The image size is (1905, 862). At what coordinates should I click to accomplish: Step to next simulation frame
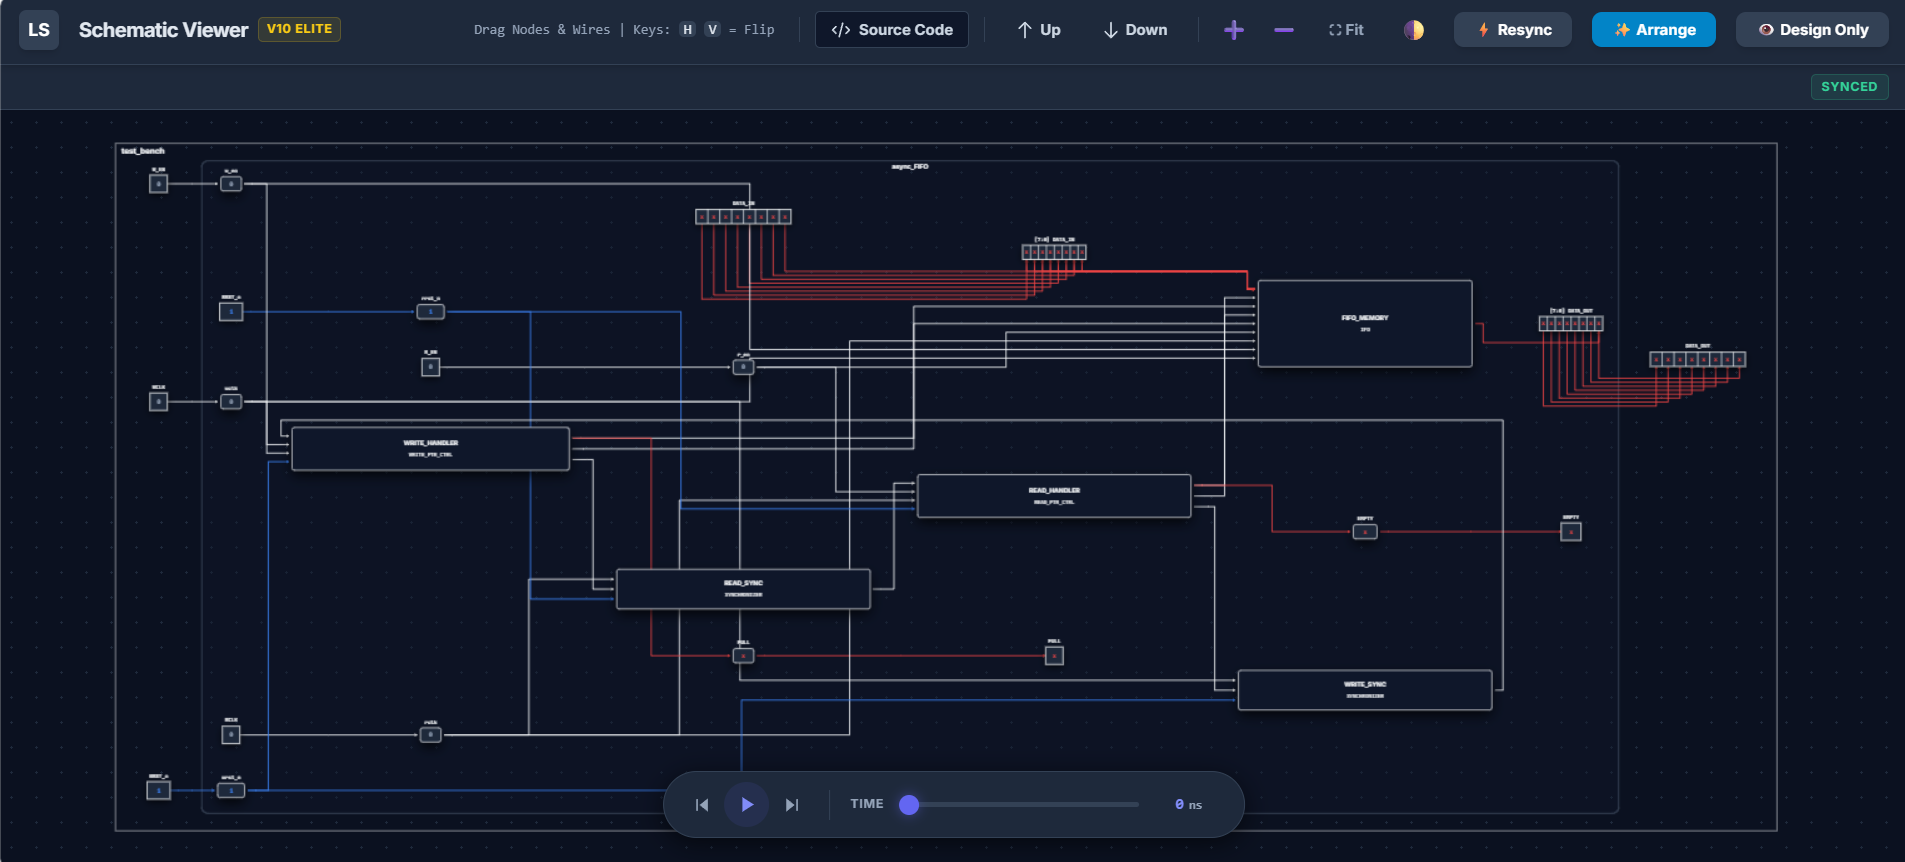point(792,805)
